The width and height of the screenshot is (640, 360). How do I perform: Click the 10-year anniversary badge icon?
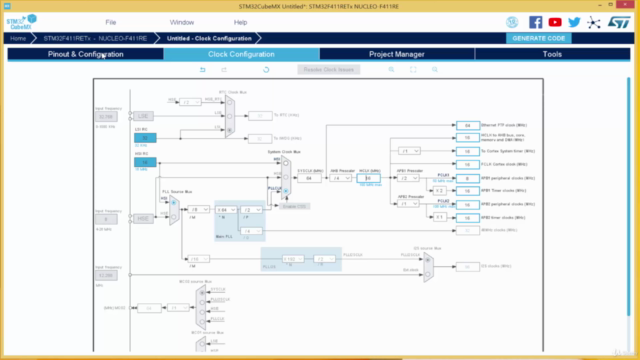click(x=512, y=22)
